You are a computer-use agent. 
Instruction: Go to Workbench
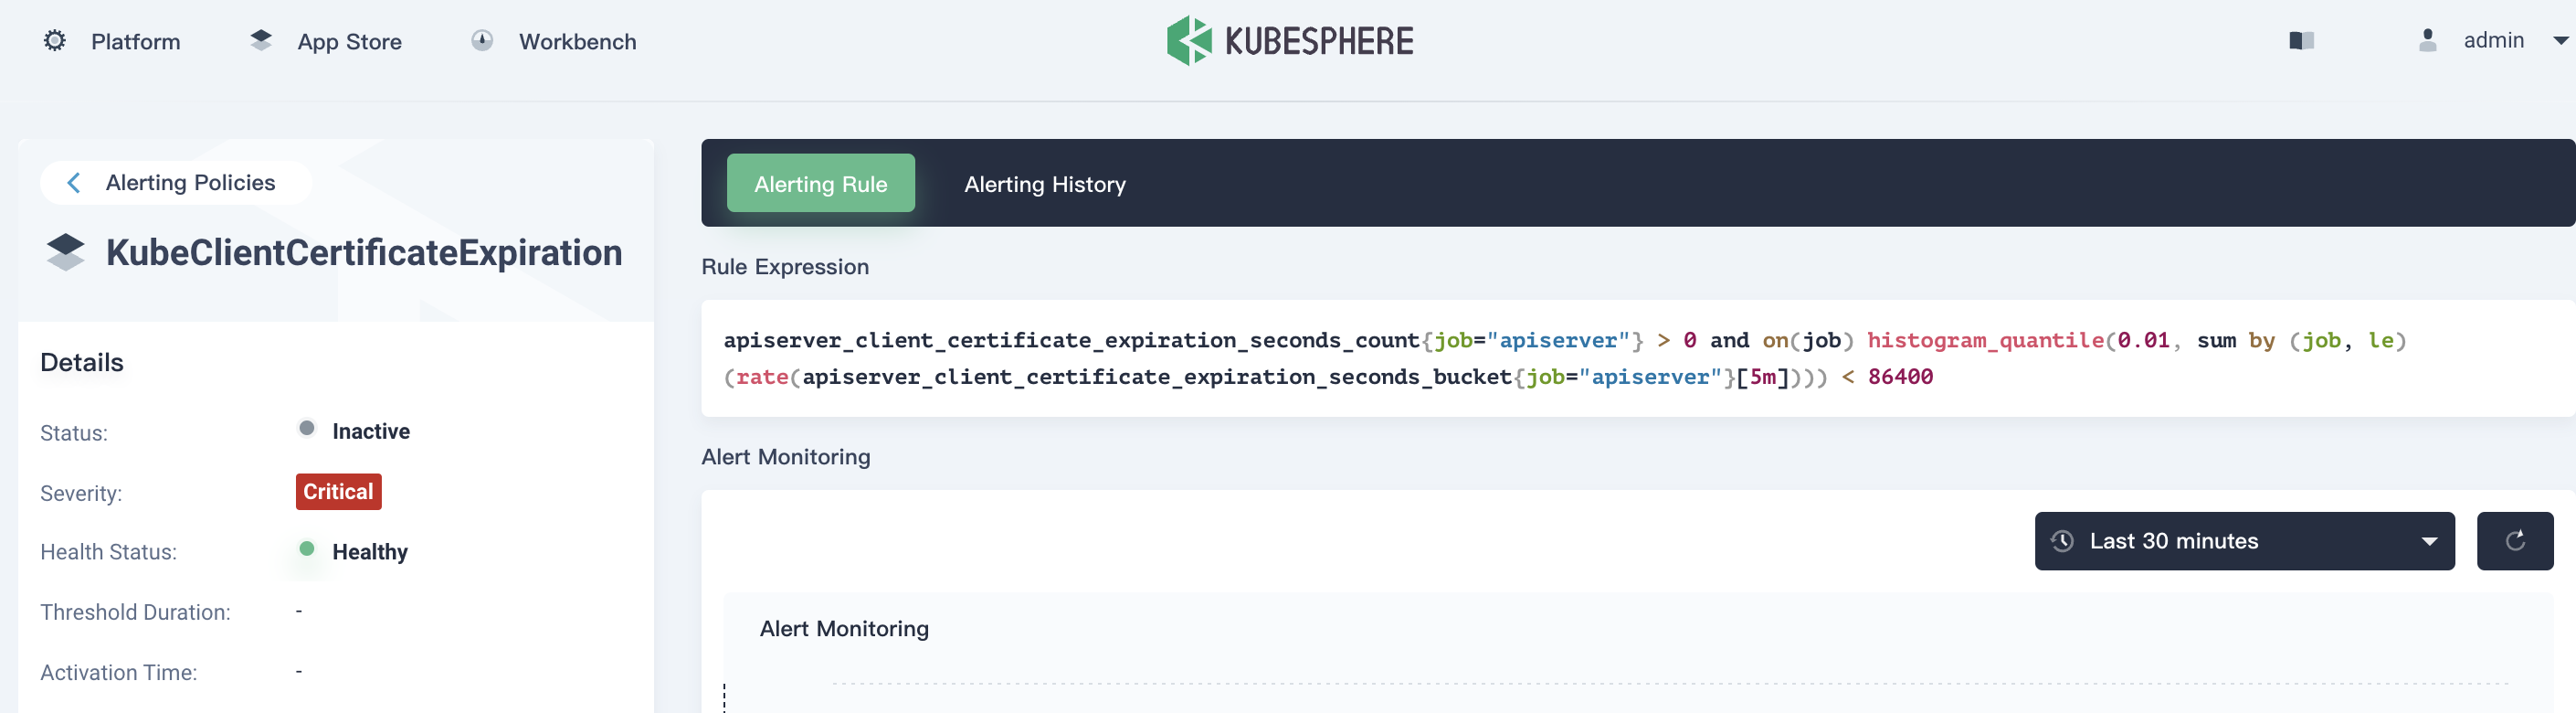(577, 42)
